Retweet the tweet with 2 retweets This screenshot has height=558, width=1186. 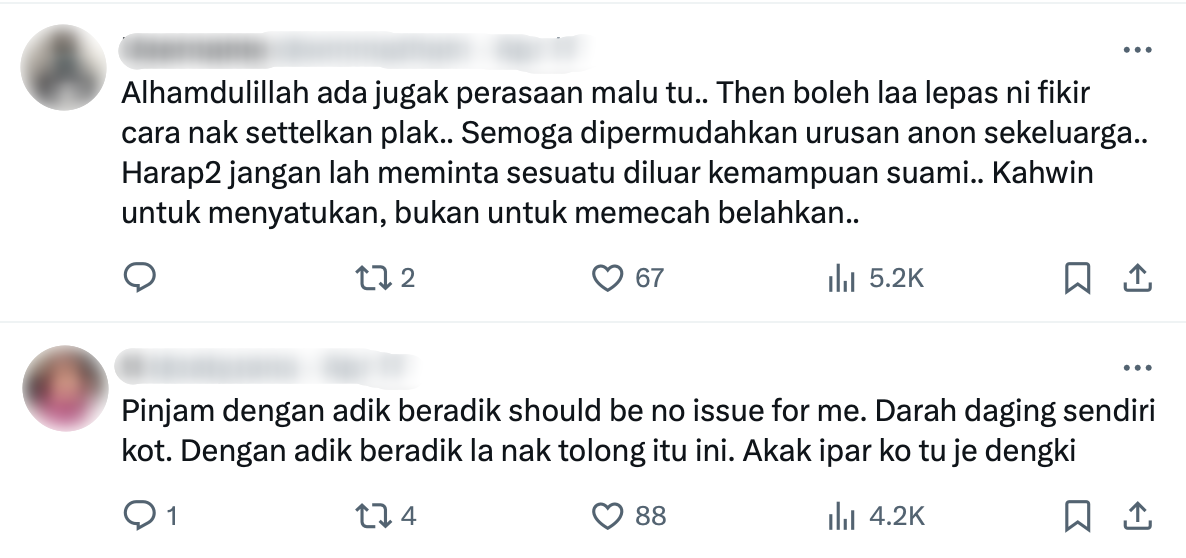pyautogui.click(x=385, y=278)
